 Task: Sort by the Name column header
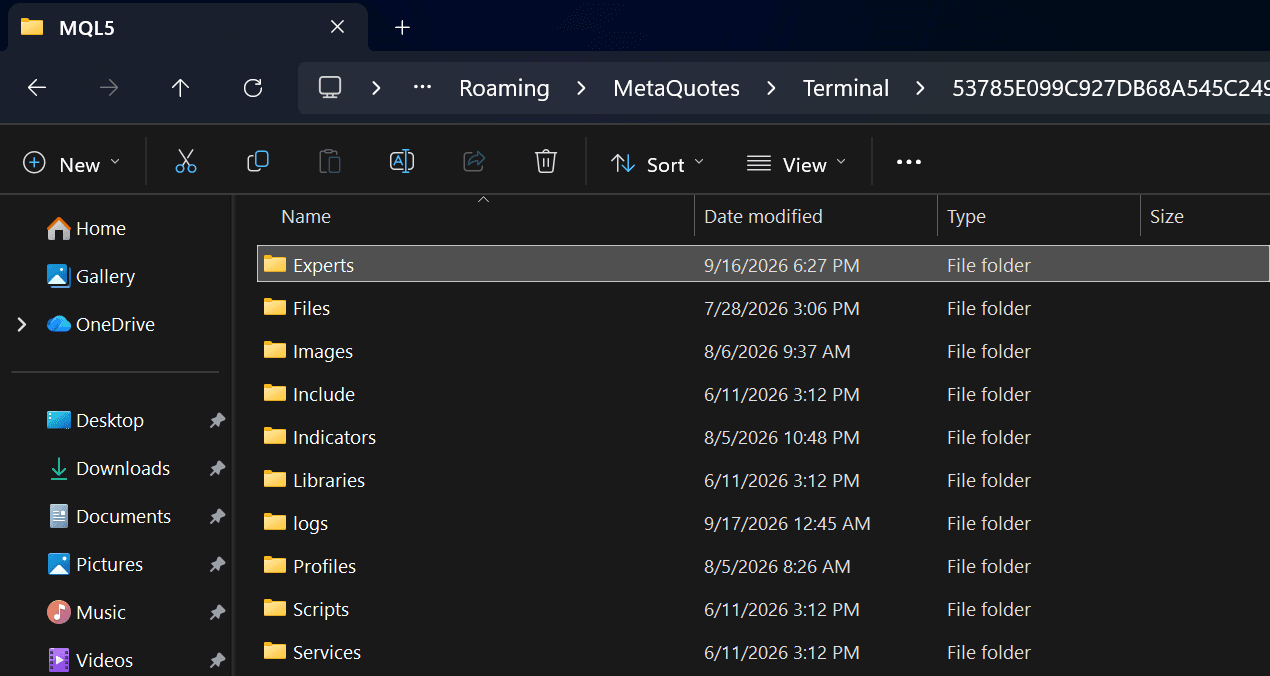[306, 217]
